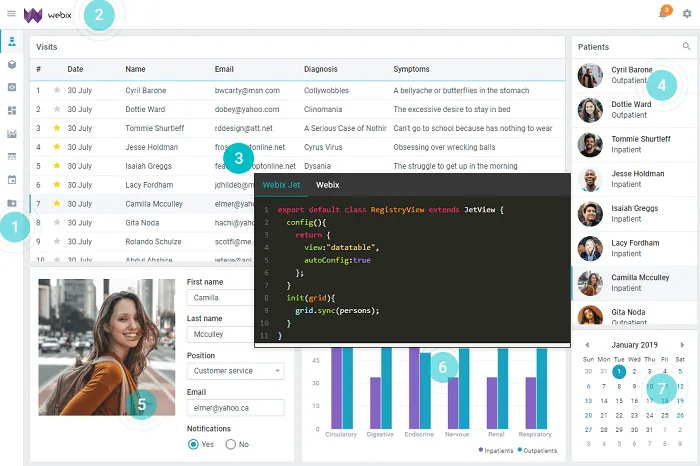Select the Yes notifications radio button
The height and width of the screenshot is (466, 700).
[x=193, y=444]
